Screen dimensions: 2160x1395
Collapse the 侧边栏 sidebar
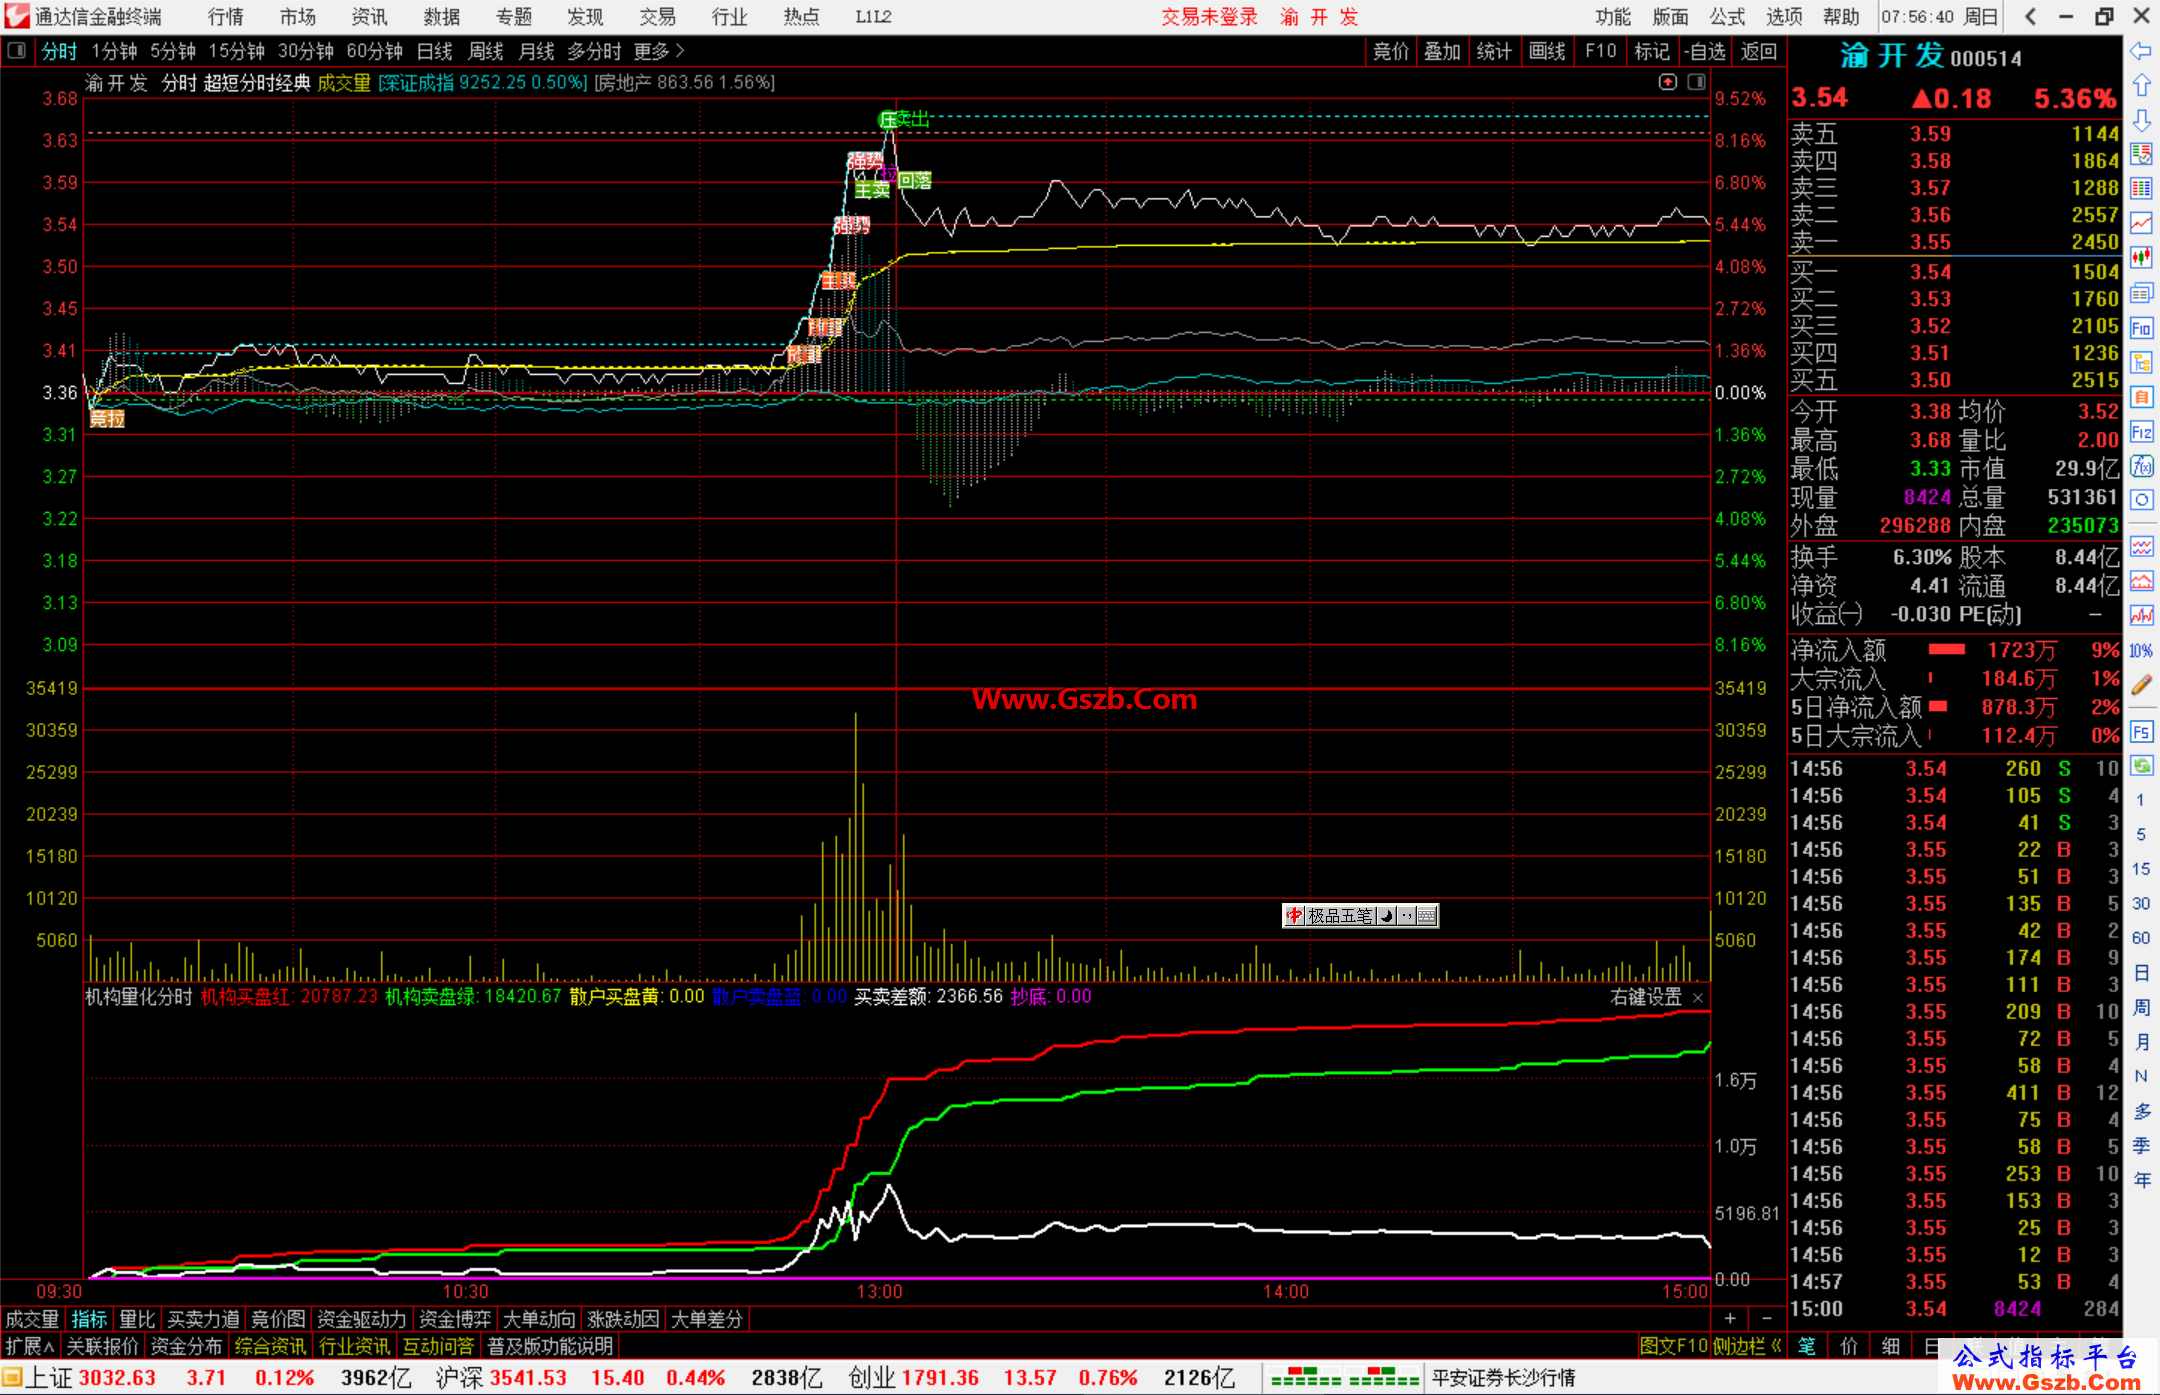[x=1747, y=1346]
